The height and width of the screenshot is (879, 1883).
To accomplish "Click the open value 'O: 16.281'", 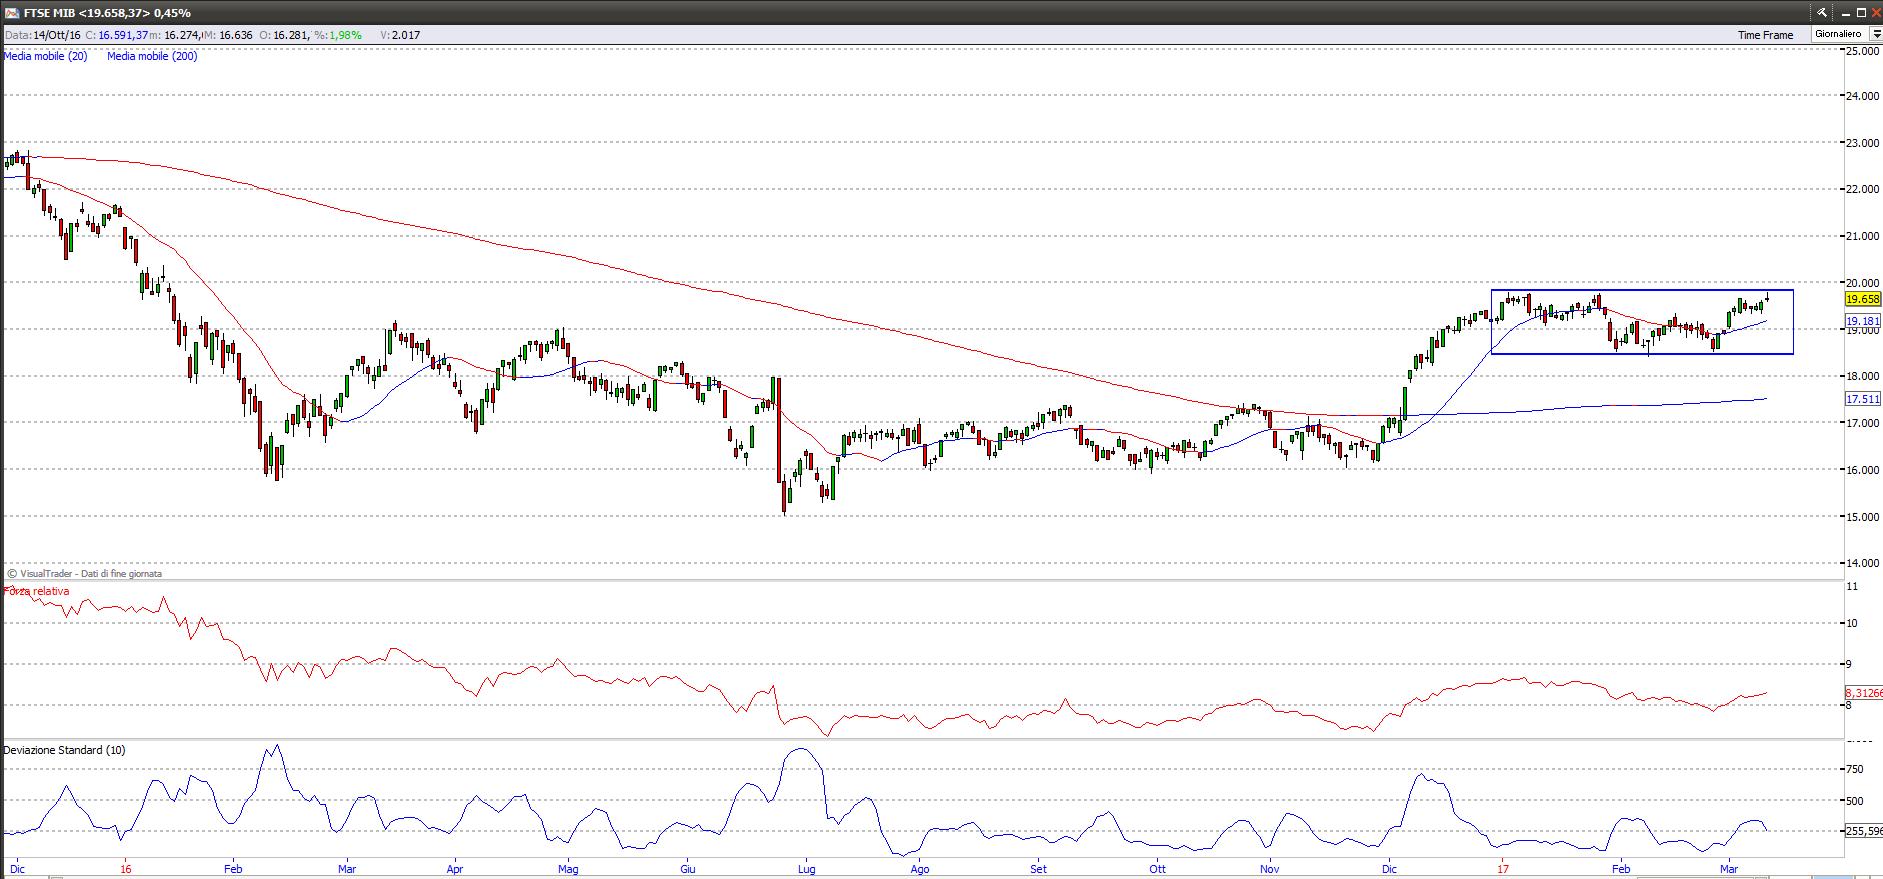I will pyautogui.click(x=285, y=35).
